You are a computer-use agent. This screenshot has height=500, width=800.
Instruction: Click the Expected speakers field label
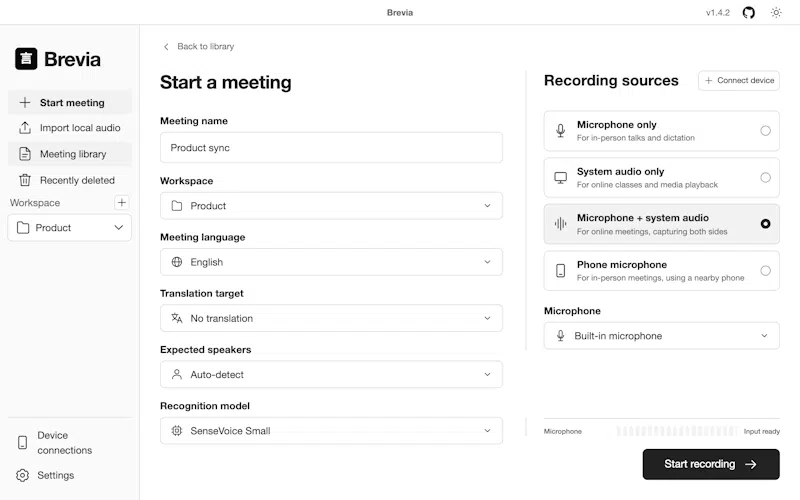[x=205, y=349]
